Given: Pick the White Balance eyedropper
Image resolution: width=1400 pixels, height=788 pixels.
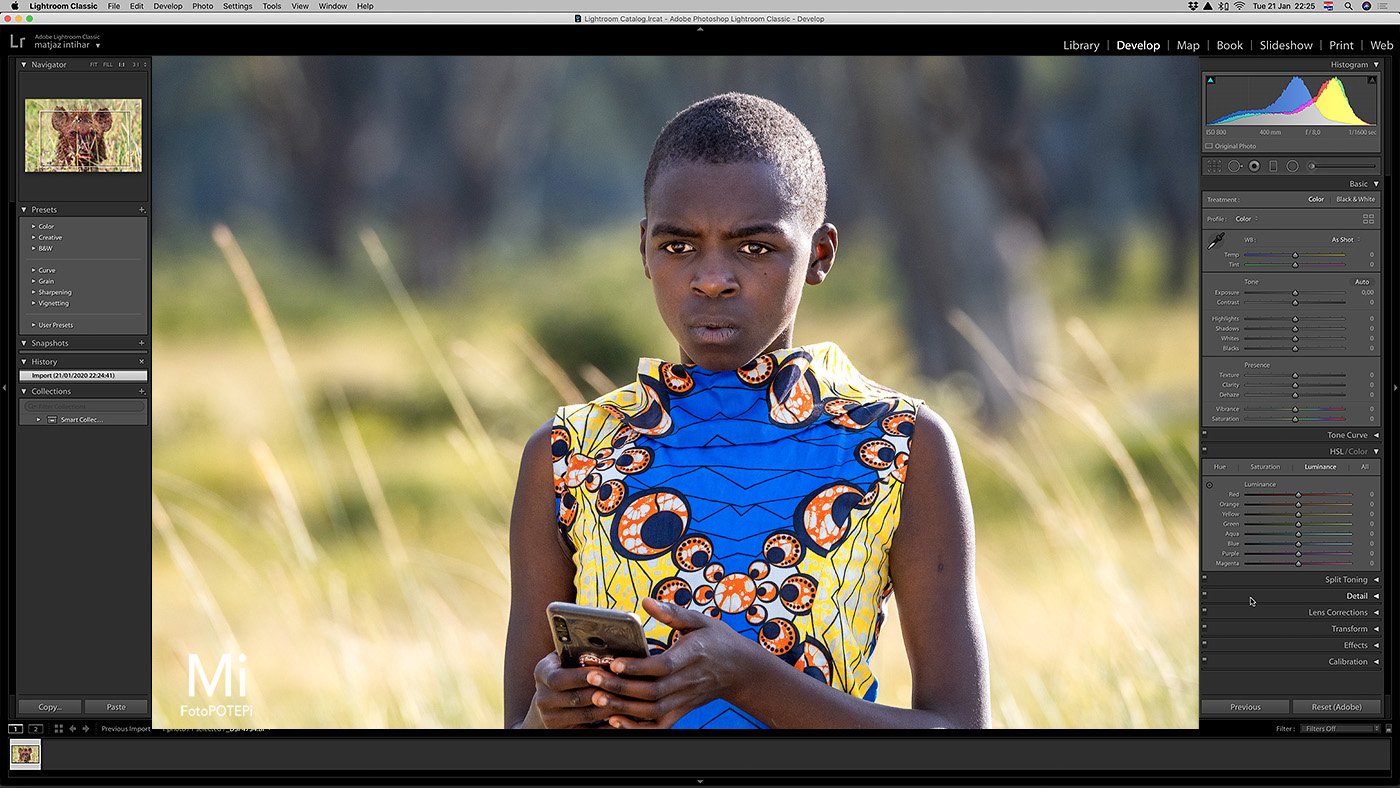Looking at the screenshot, I should point(1216,241).
